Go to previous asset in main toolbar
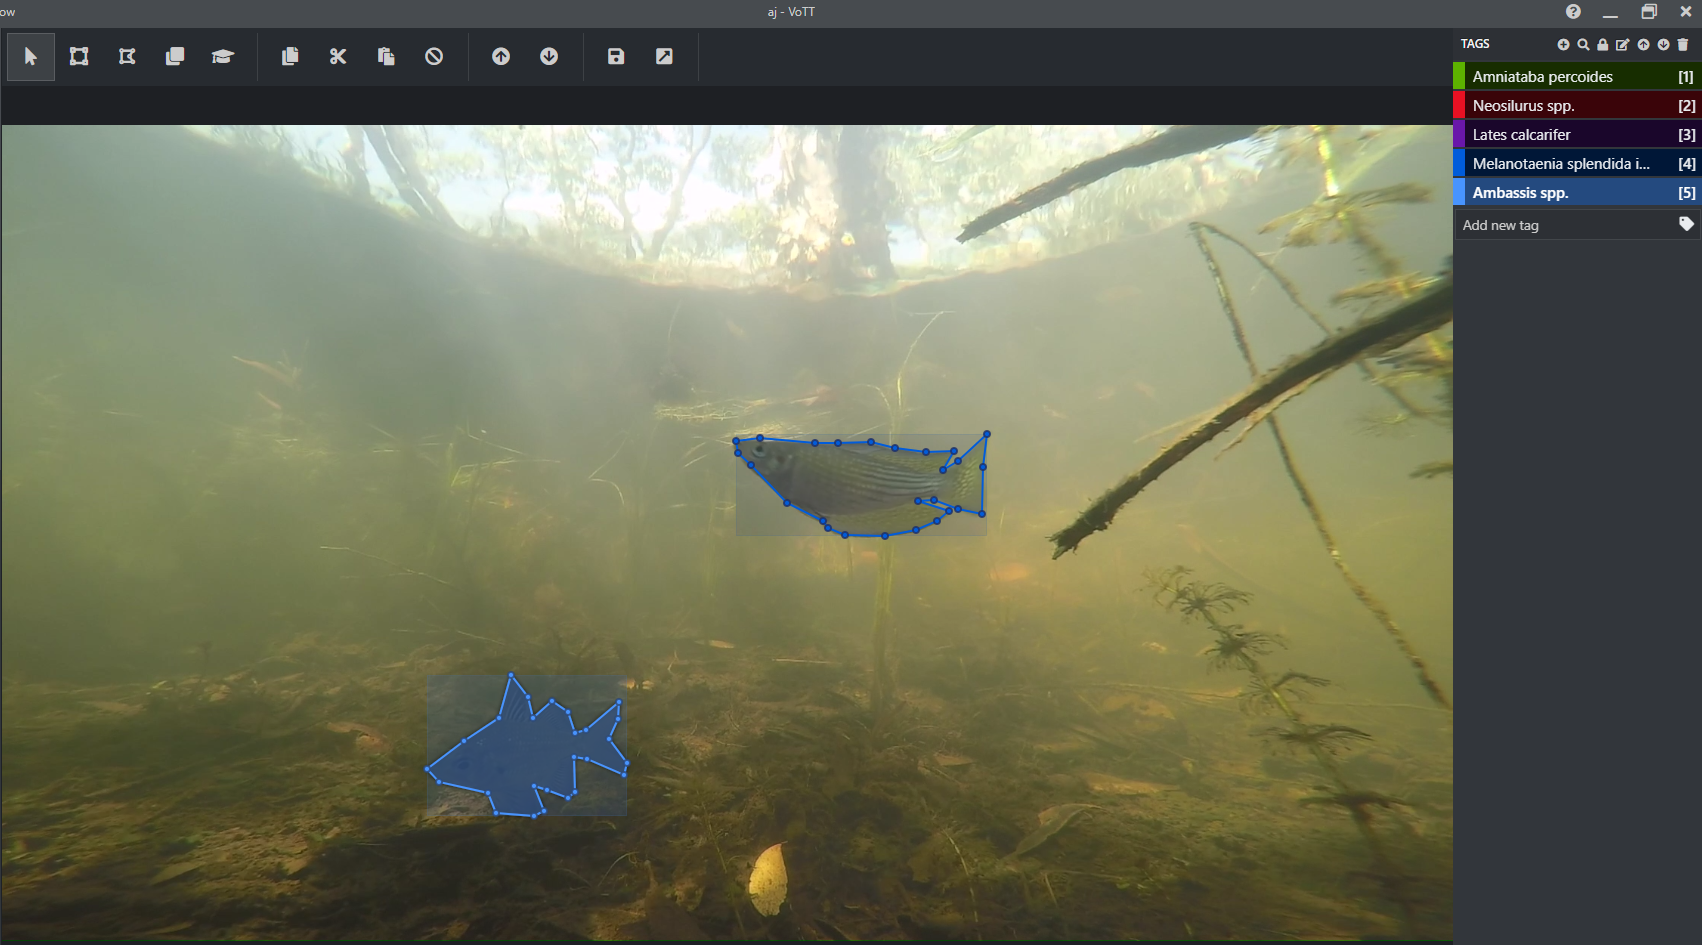 click(501, 57)
